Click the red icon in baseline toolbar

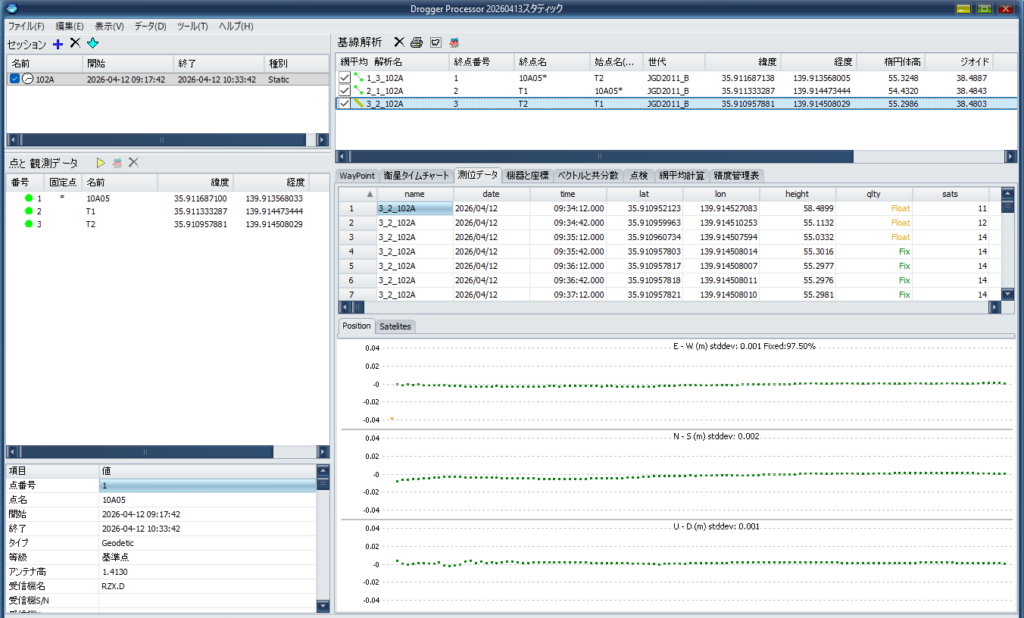(455, 42)
